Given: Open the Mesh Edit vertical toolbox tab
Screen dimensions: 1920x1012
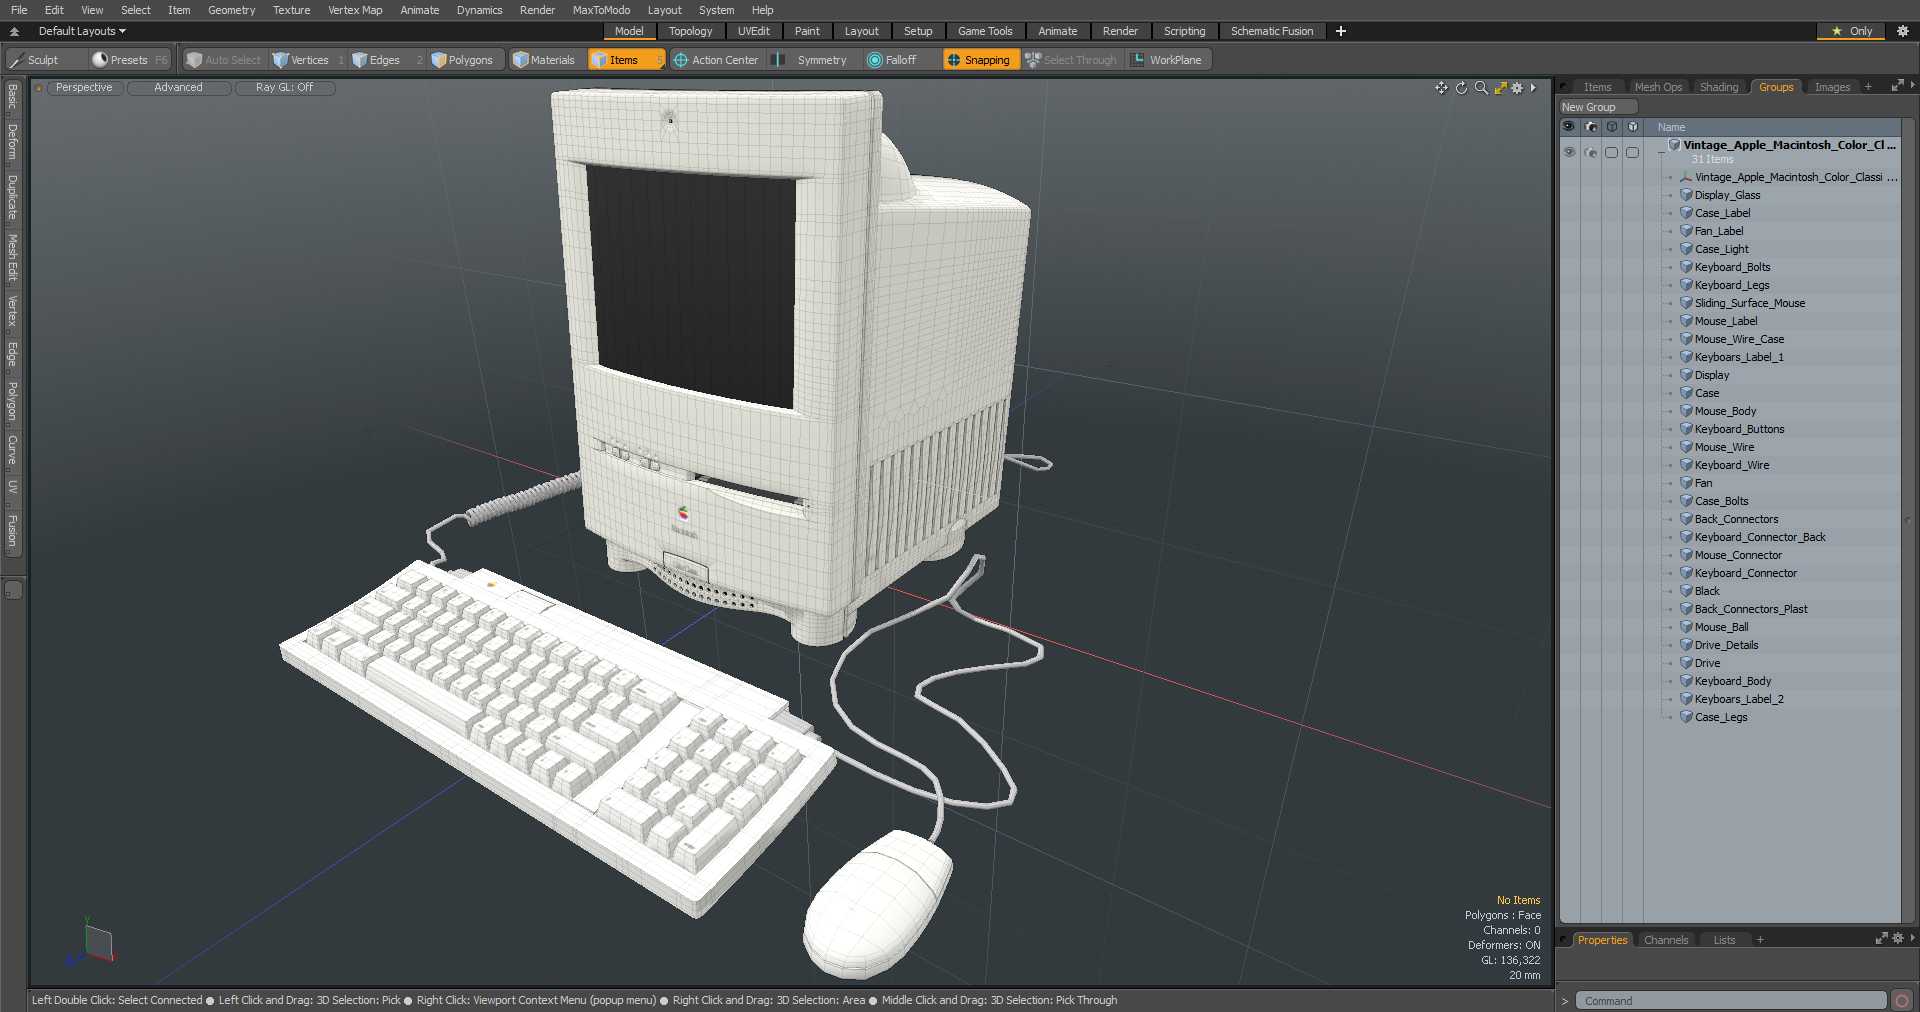Looking at the screenshot, I should (12, 258).
